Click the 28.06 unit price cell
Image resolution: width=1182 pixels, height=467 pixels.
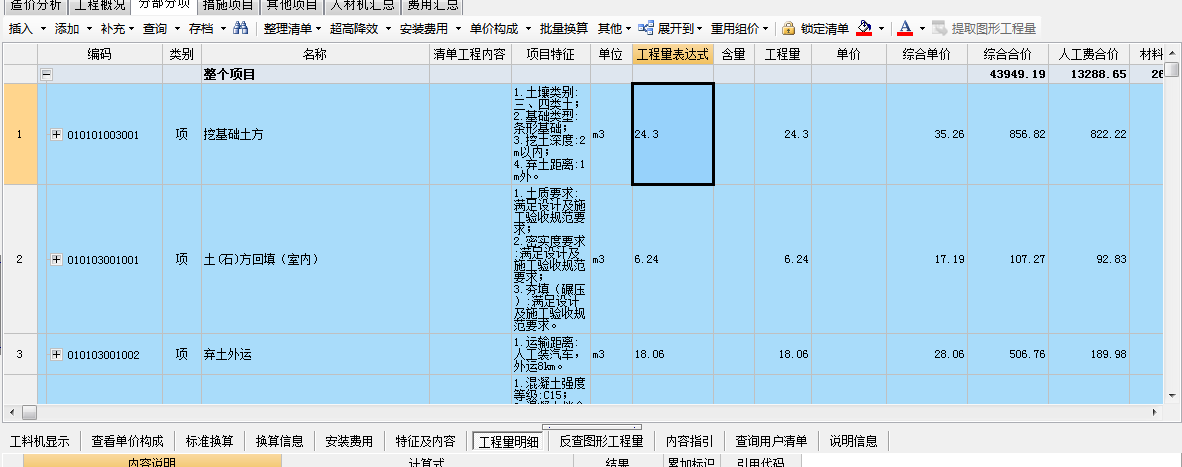(x=926, y=354)
